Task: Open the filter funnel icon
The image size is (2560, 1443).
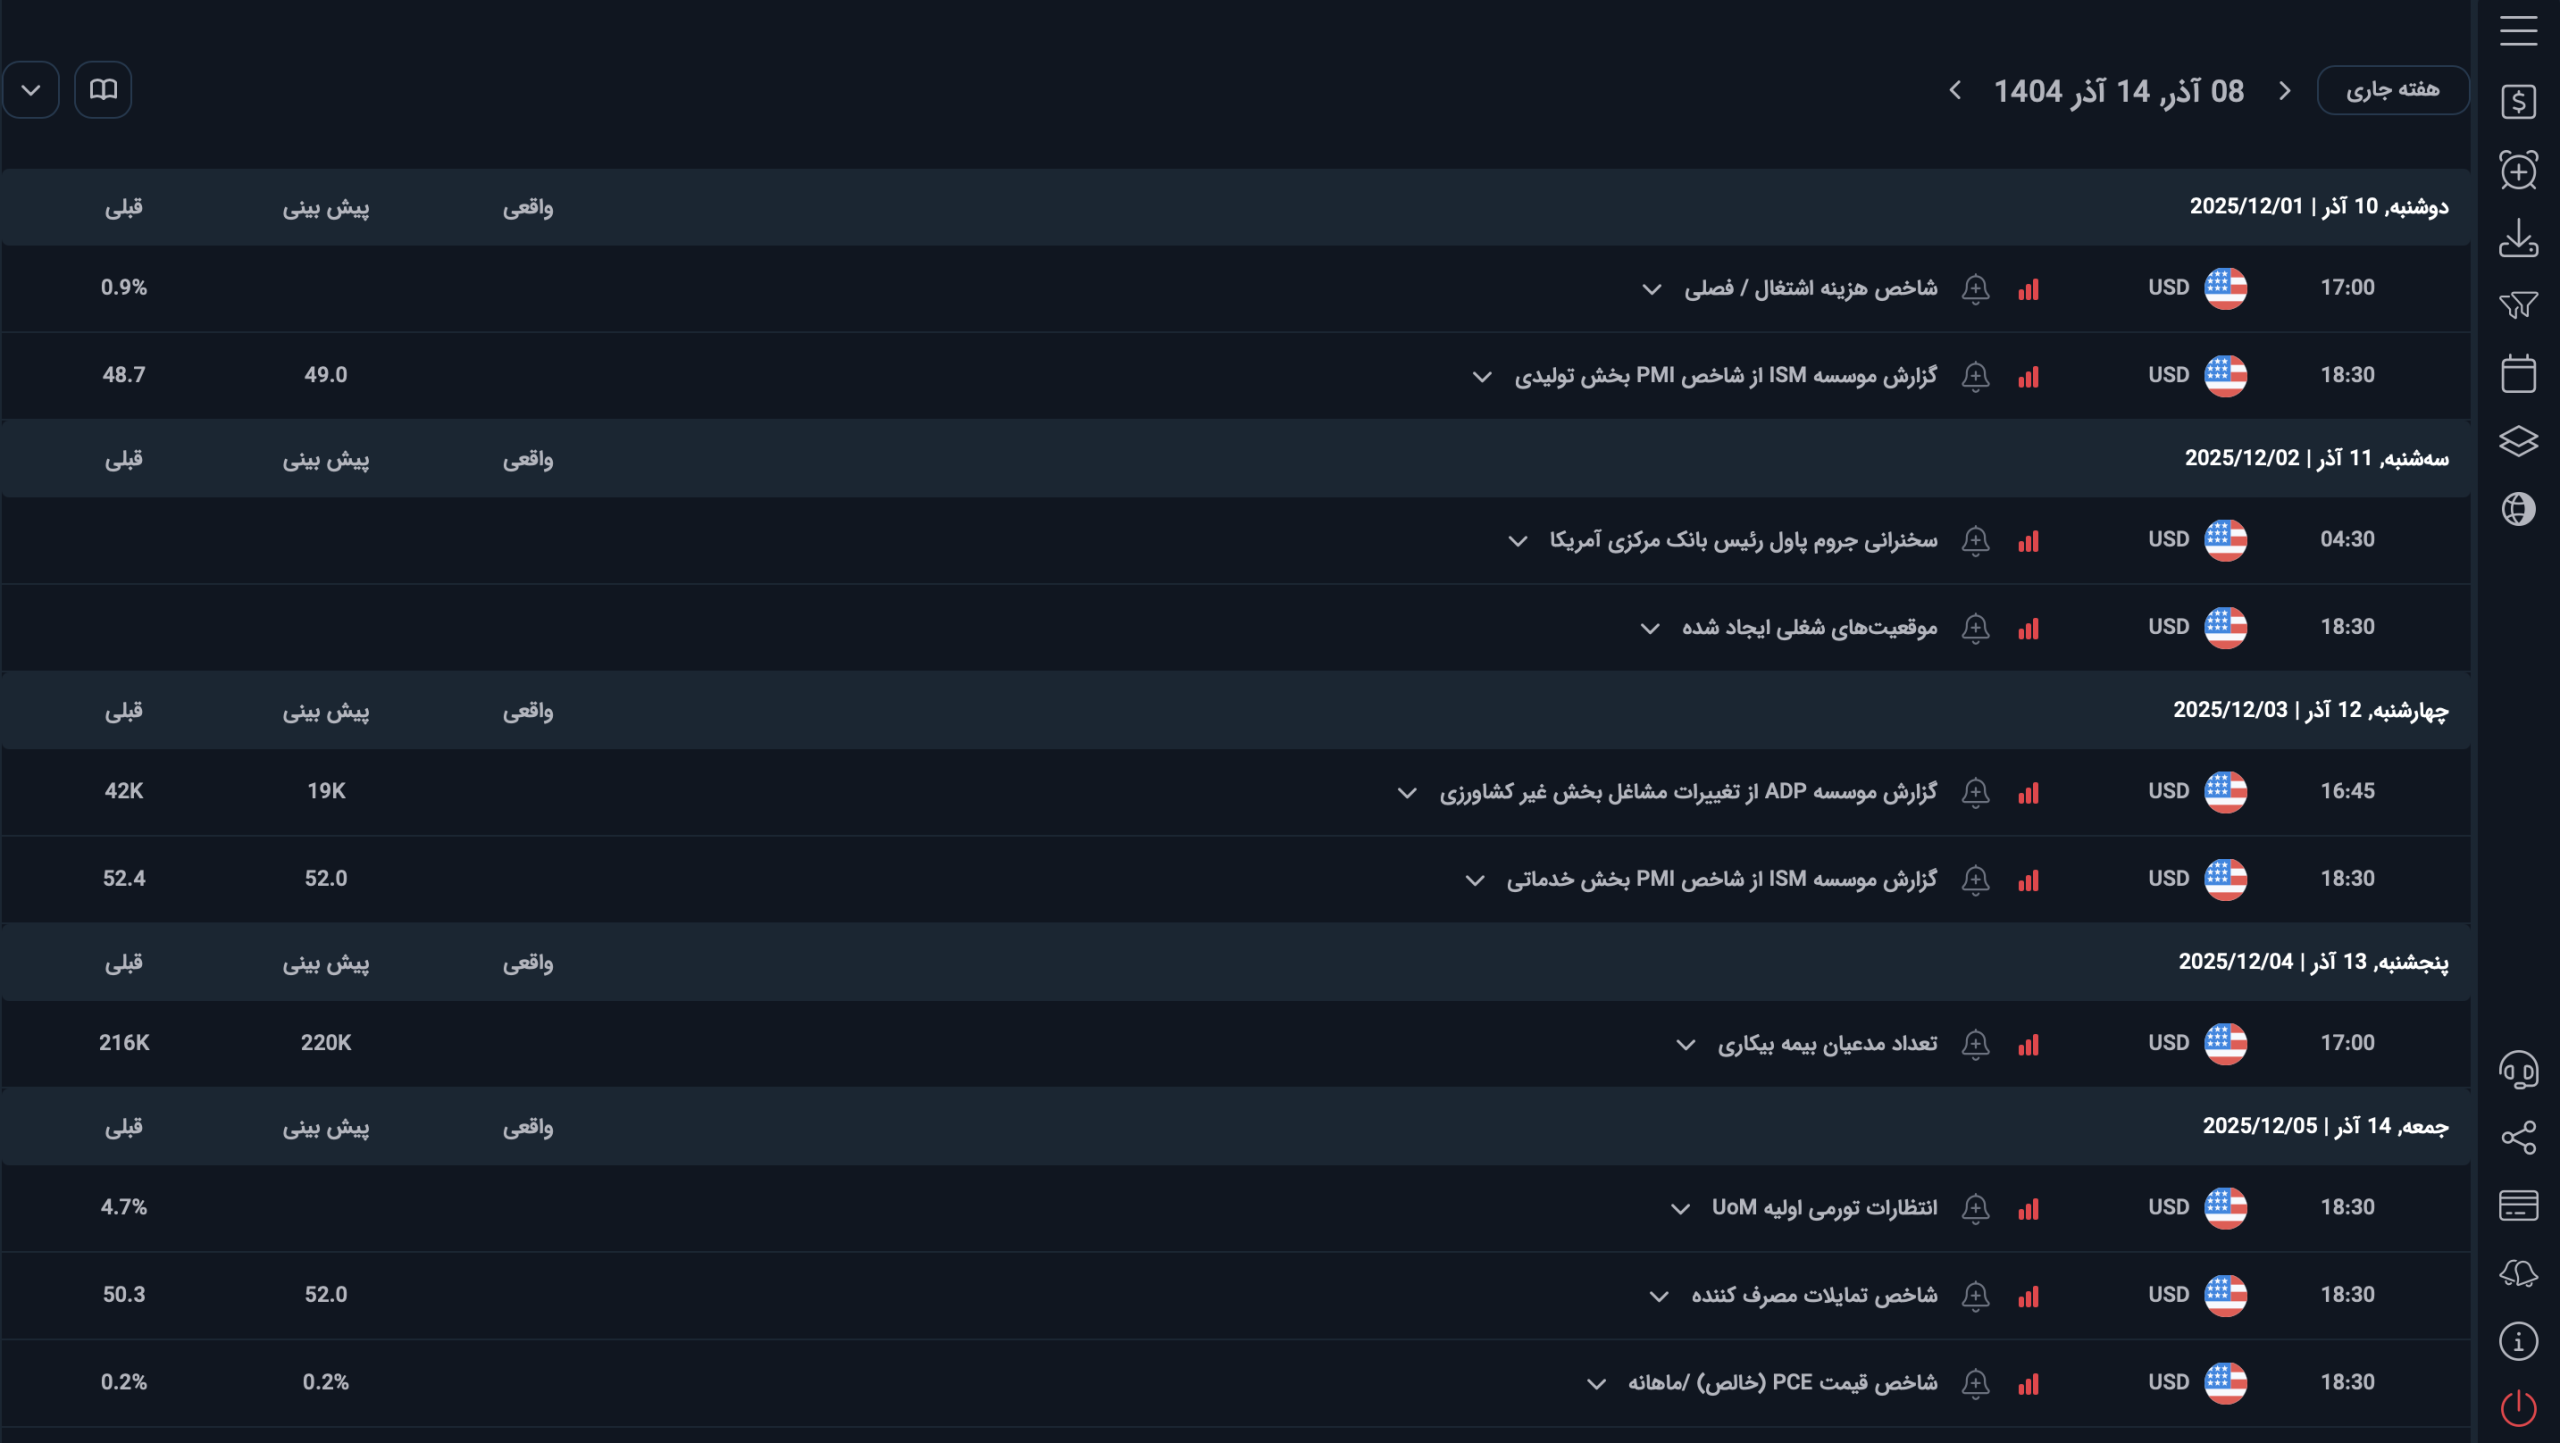Action: tap(2518, 305)
